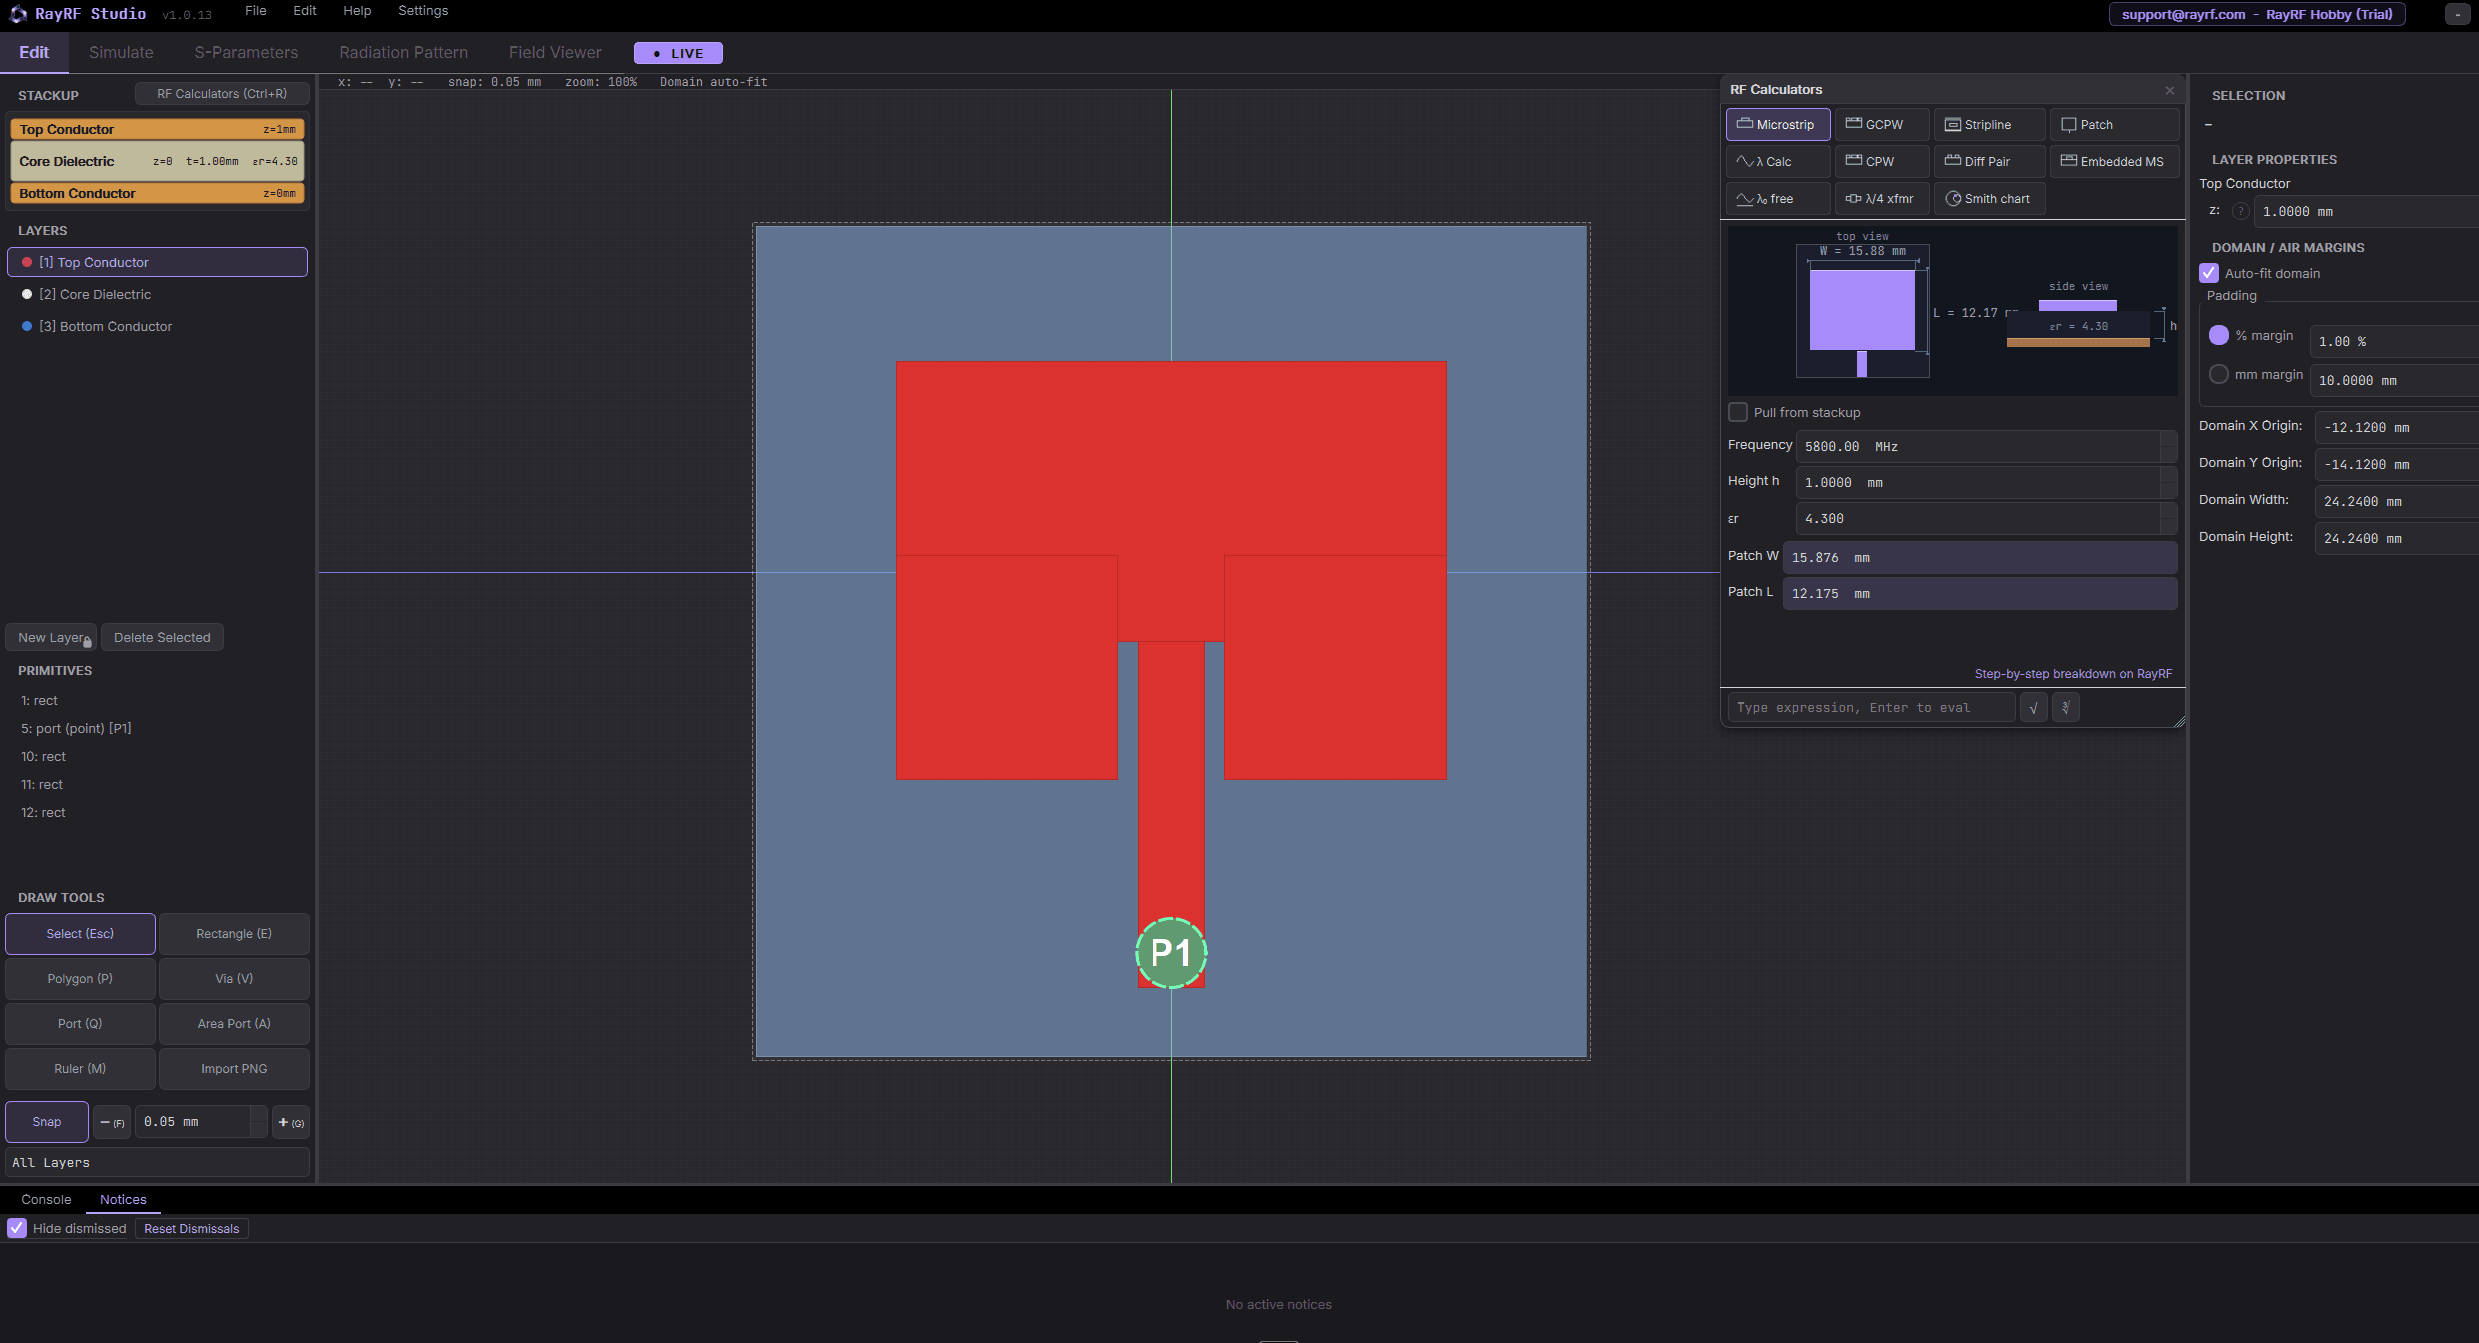Click the square root button
This screenshot has height=1343, width=2479.
coord(2033,708)
